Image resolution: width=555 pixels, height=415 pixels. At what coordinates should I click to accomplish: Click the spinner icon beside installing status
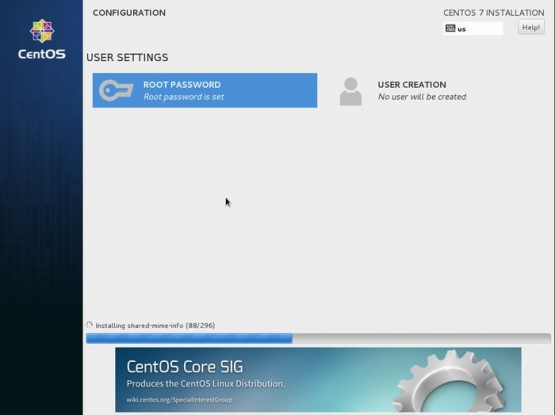[x=90, y=324]
